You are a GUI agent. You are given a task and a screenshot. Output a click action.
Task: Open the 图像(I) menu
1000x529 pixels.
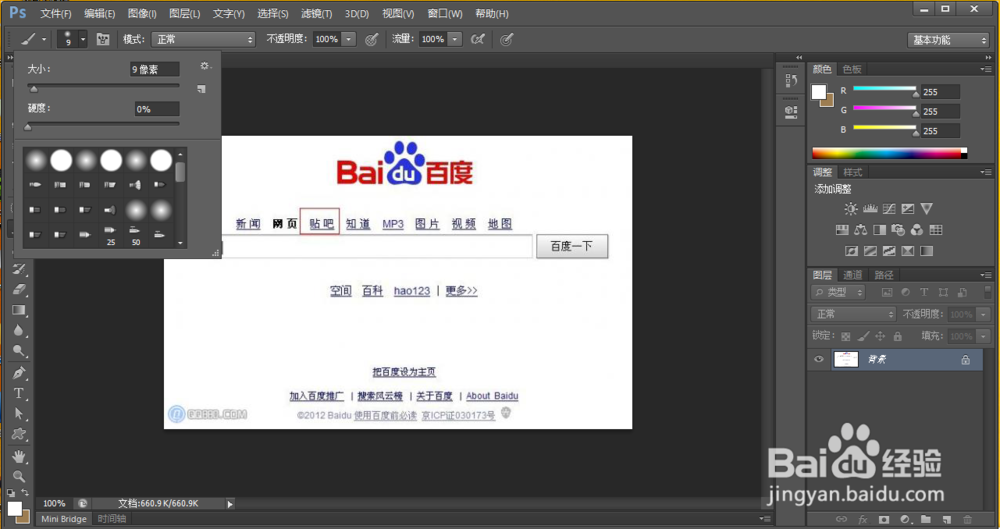142,13
